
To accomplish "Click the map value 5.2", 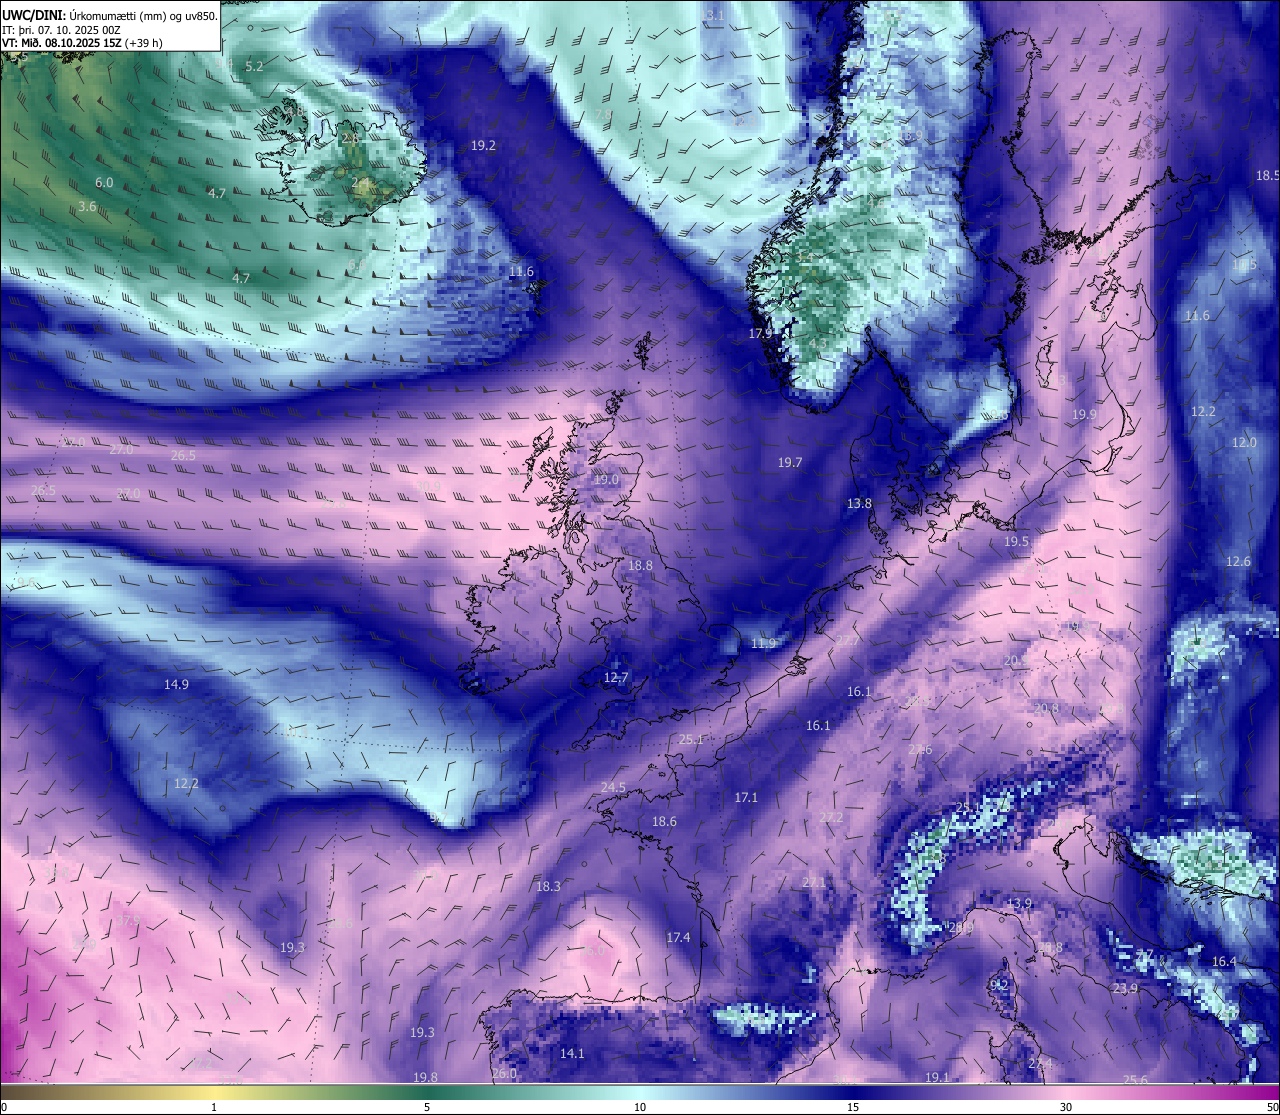I will coord(254,66).
